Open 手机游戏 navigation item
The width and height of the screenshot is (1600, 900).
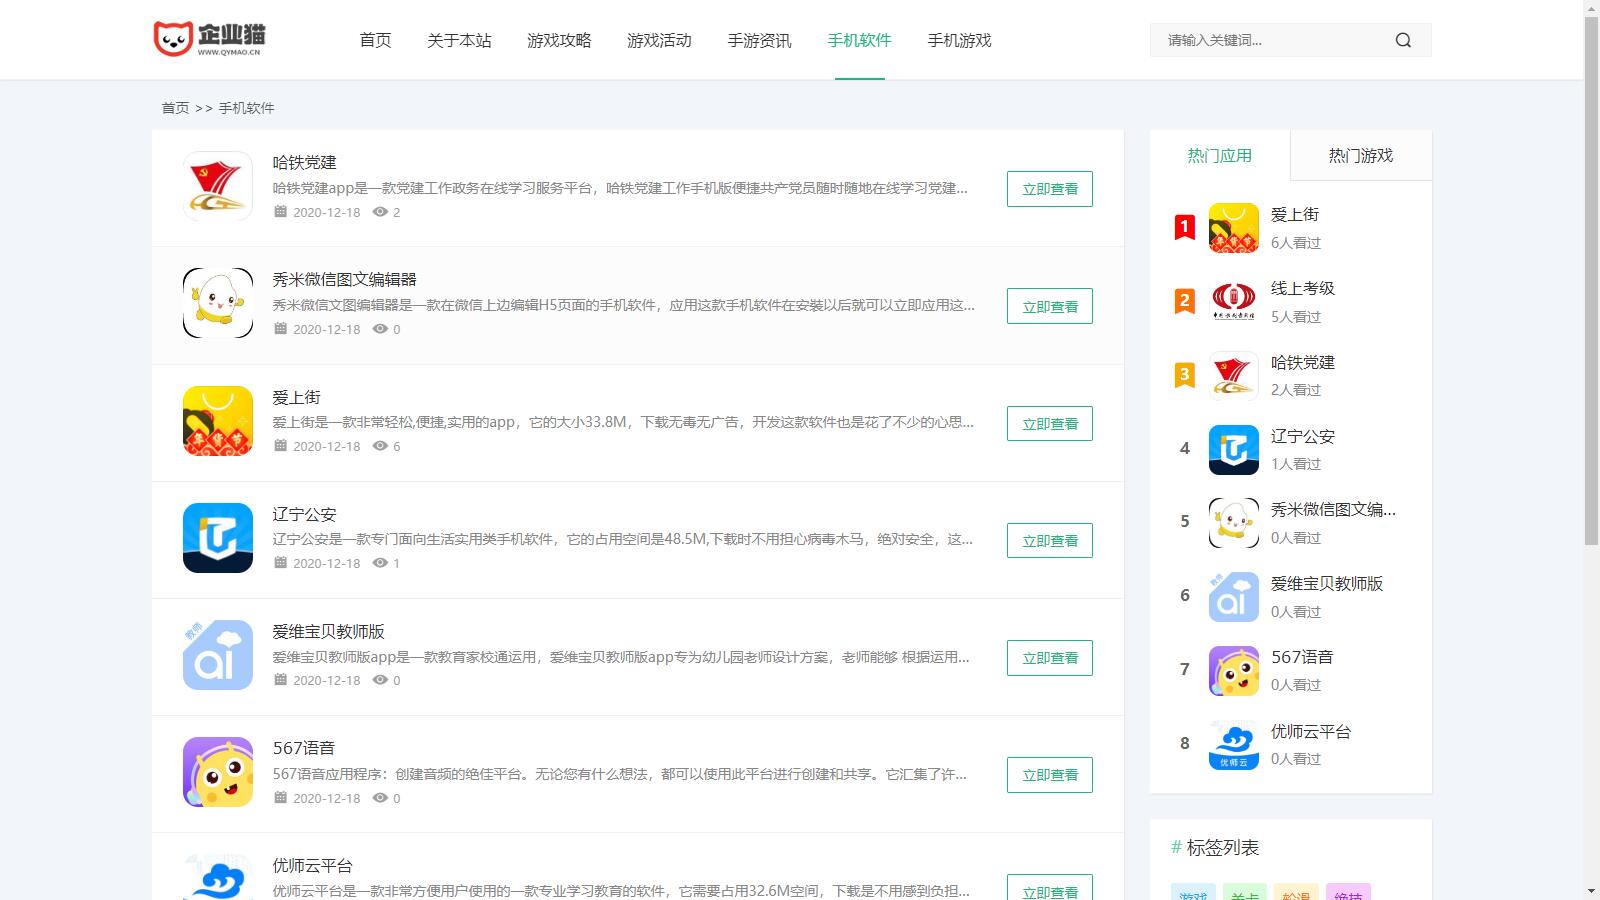[959, 40]
